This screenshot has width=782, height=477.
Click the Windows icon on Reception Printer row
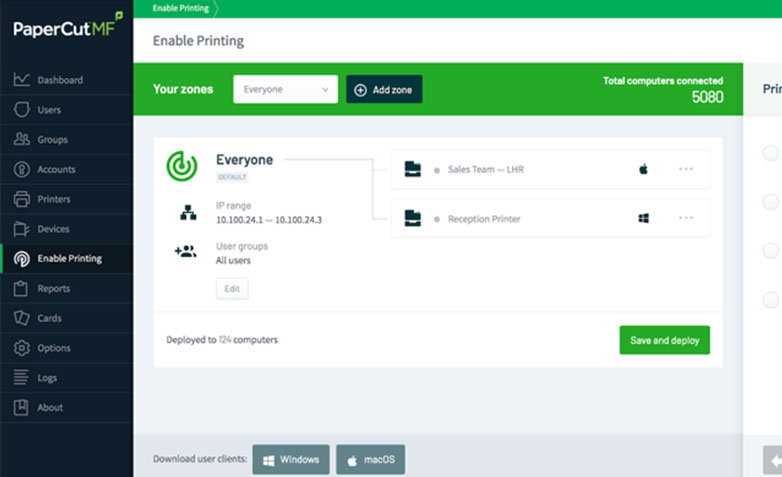(643, 218)
